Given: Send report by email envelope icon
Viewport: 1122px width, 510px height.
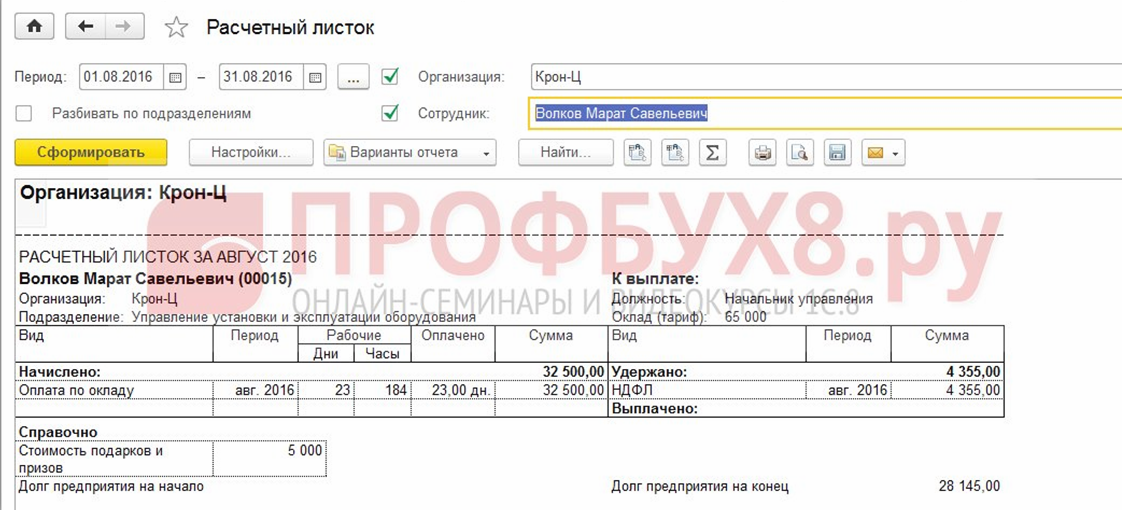Looking at the screenshot, I should [x=876, y=152].
